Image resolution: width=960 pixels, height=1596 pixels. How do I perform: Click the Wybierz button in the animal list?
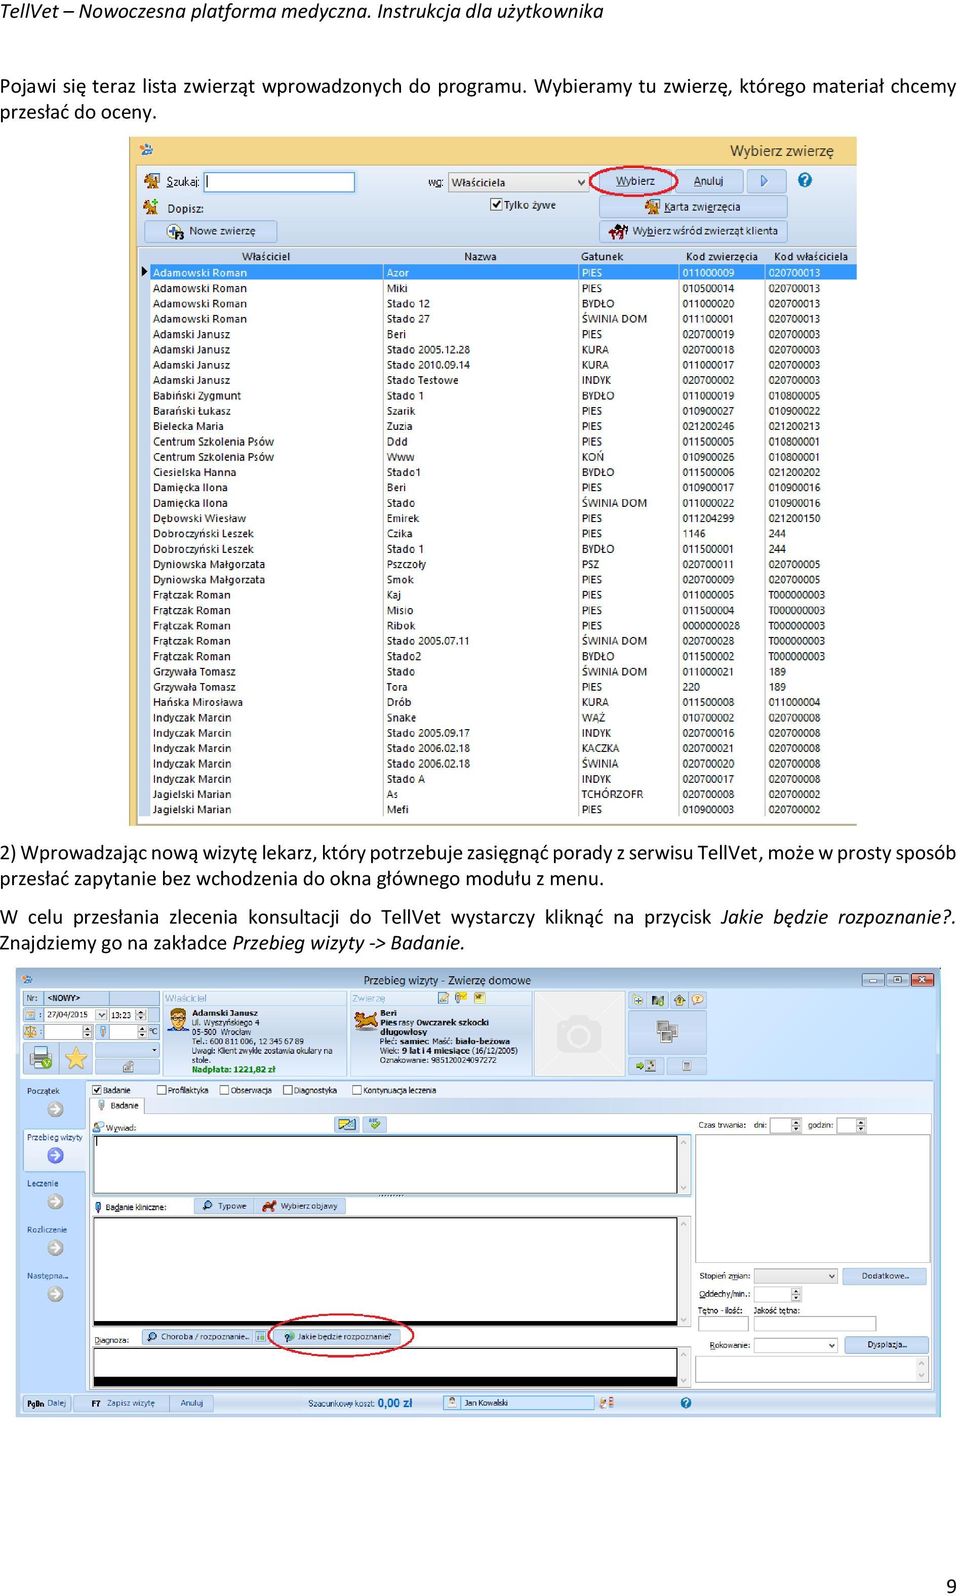(x=635, y=181)
